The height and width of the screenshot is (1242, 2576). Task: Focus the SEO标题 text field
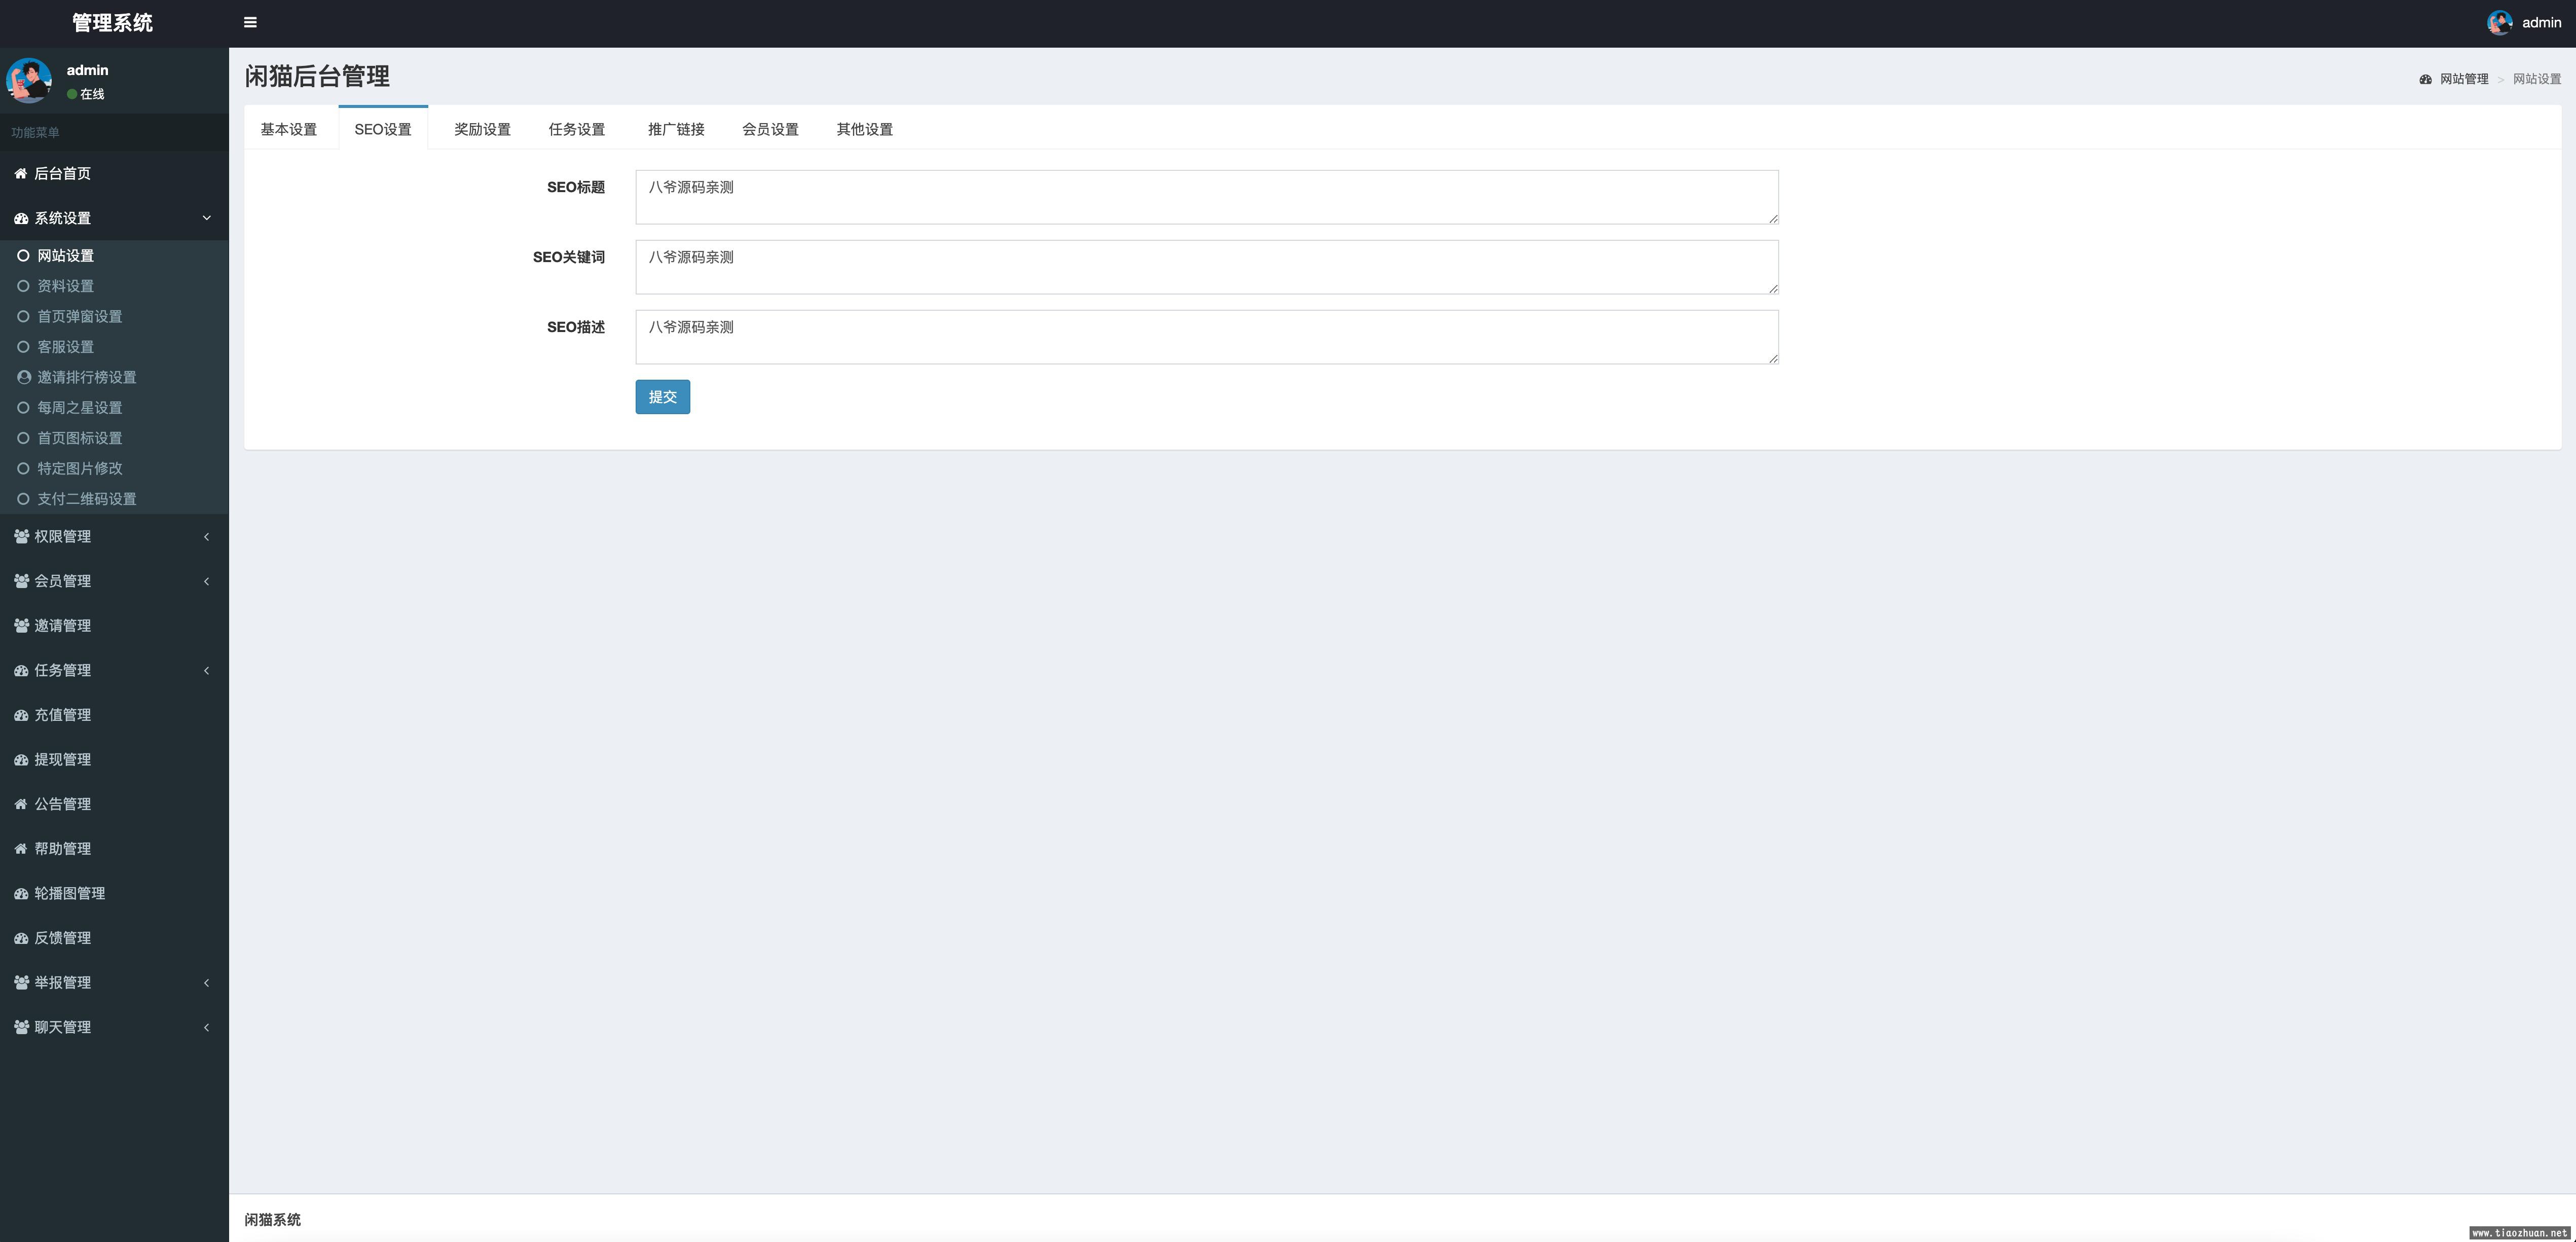1206,197
